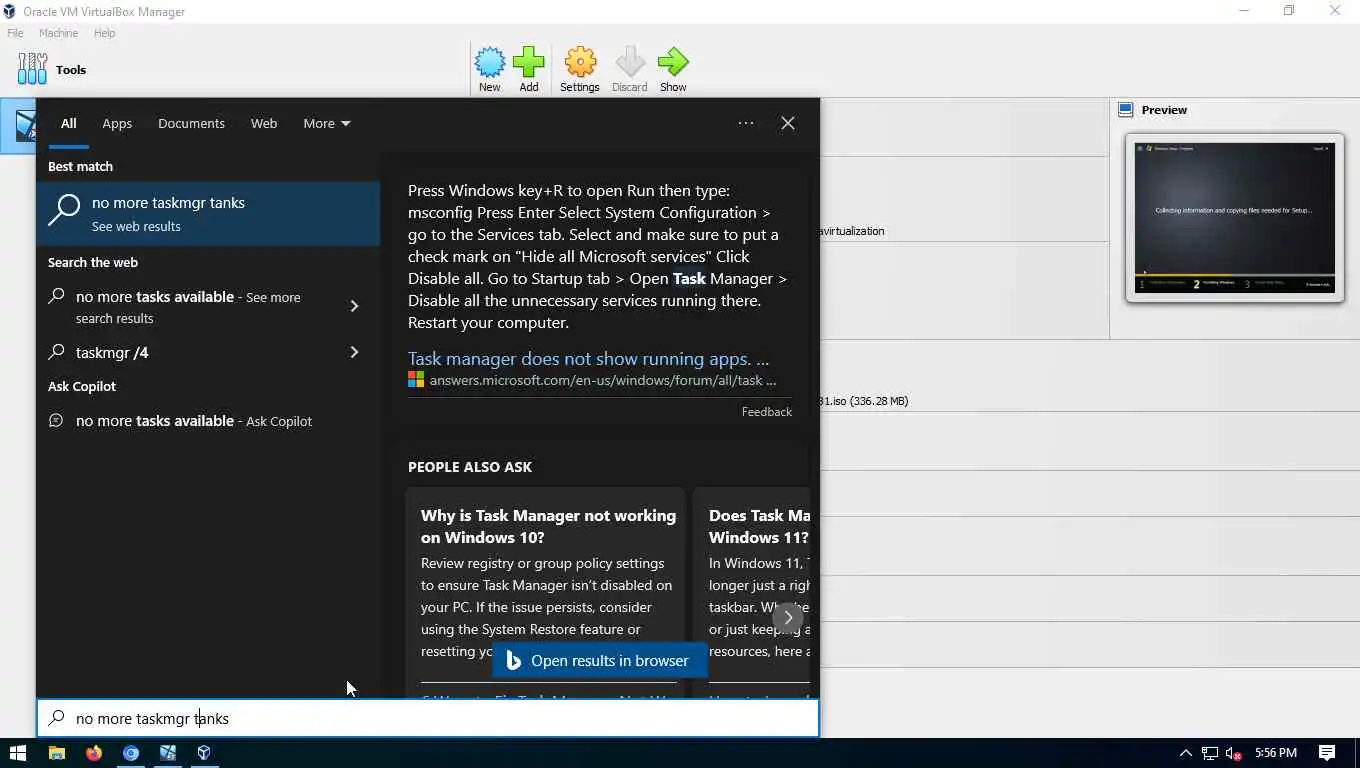Click the Preview section header
The image size is (1360, 768).
pyautogui.click(x=1164, y=110)
